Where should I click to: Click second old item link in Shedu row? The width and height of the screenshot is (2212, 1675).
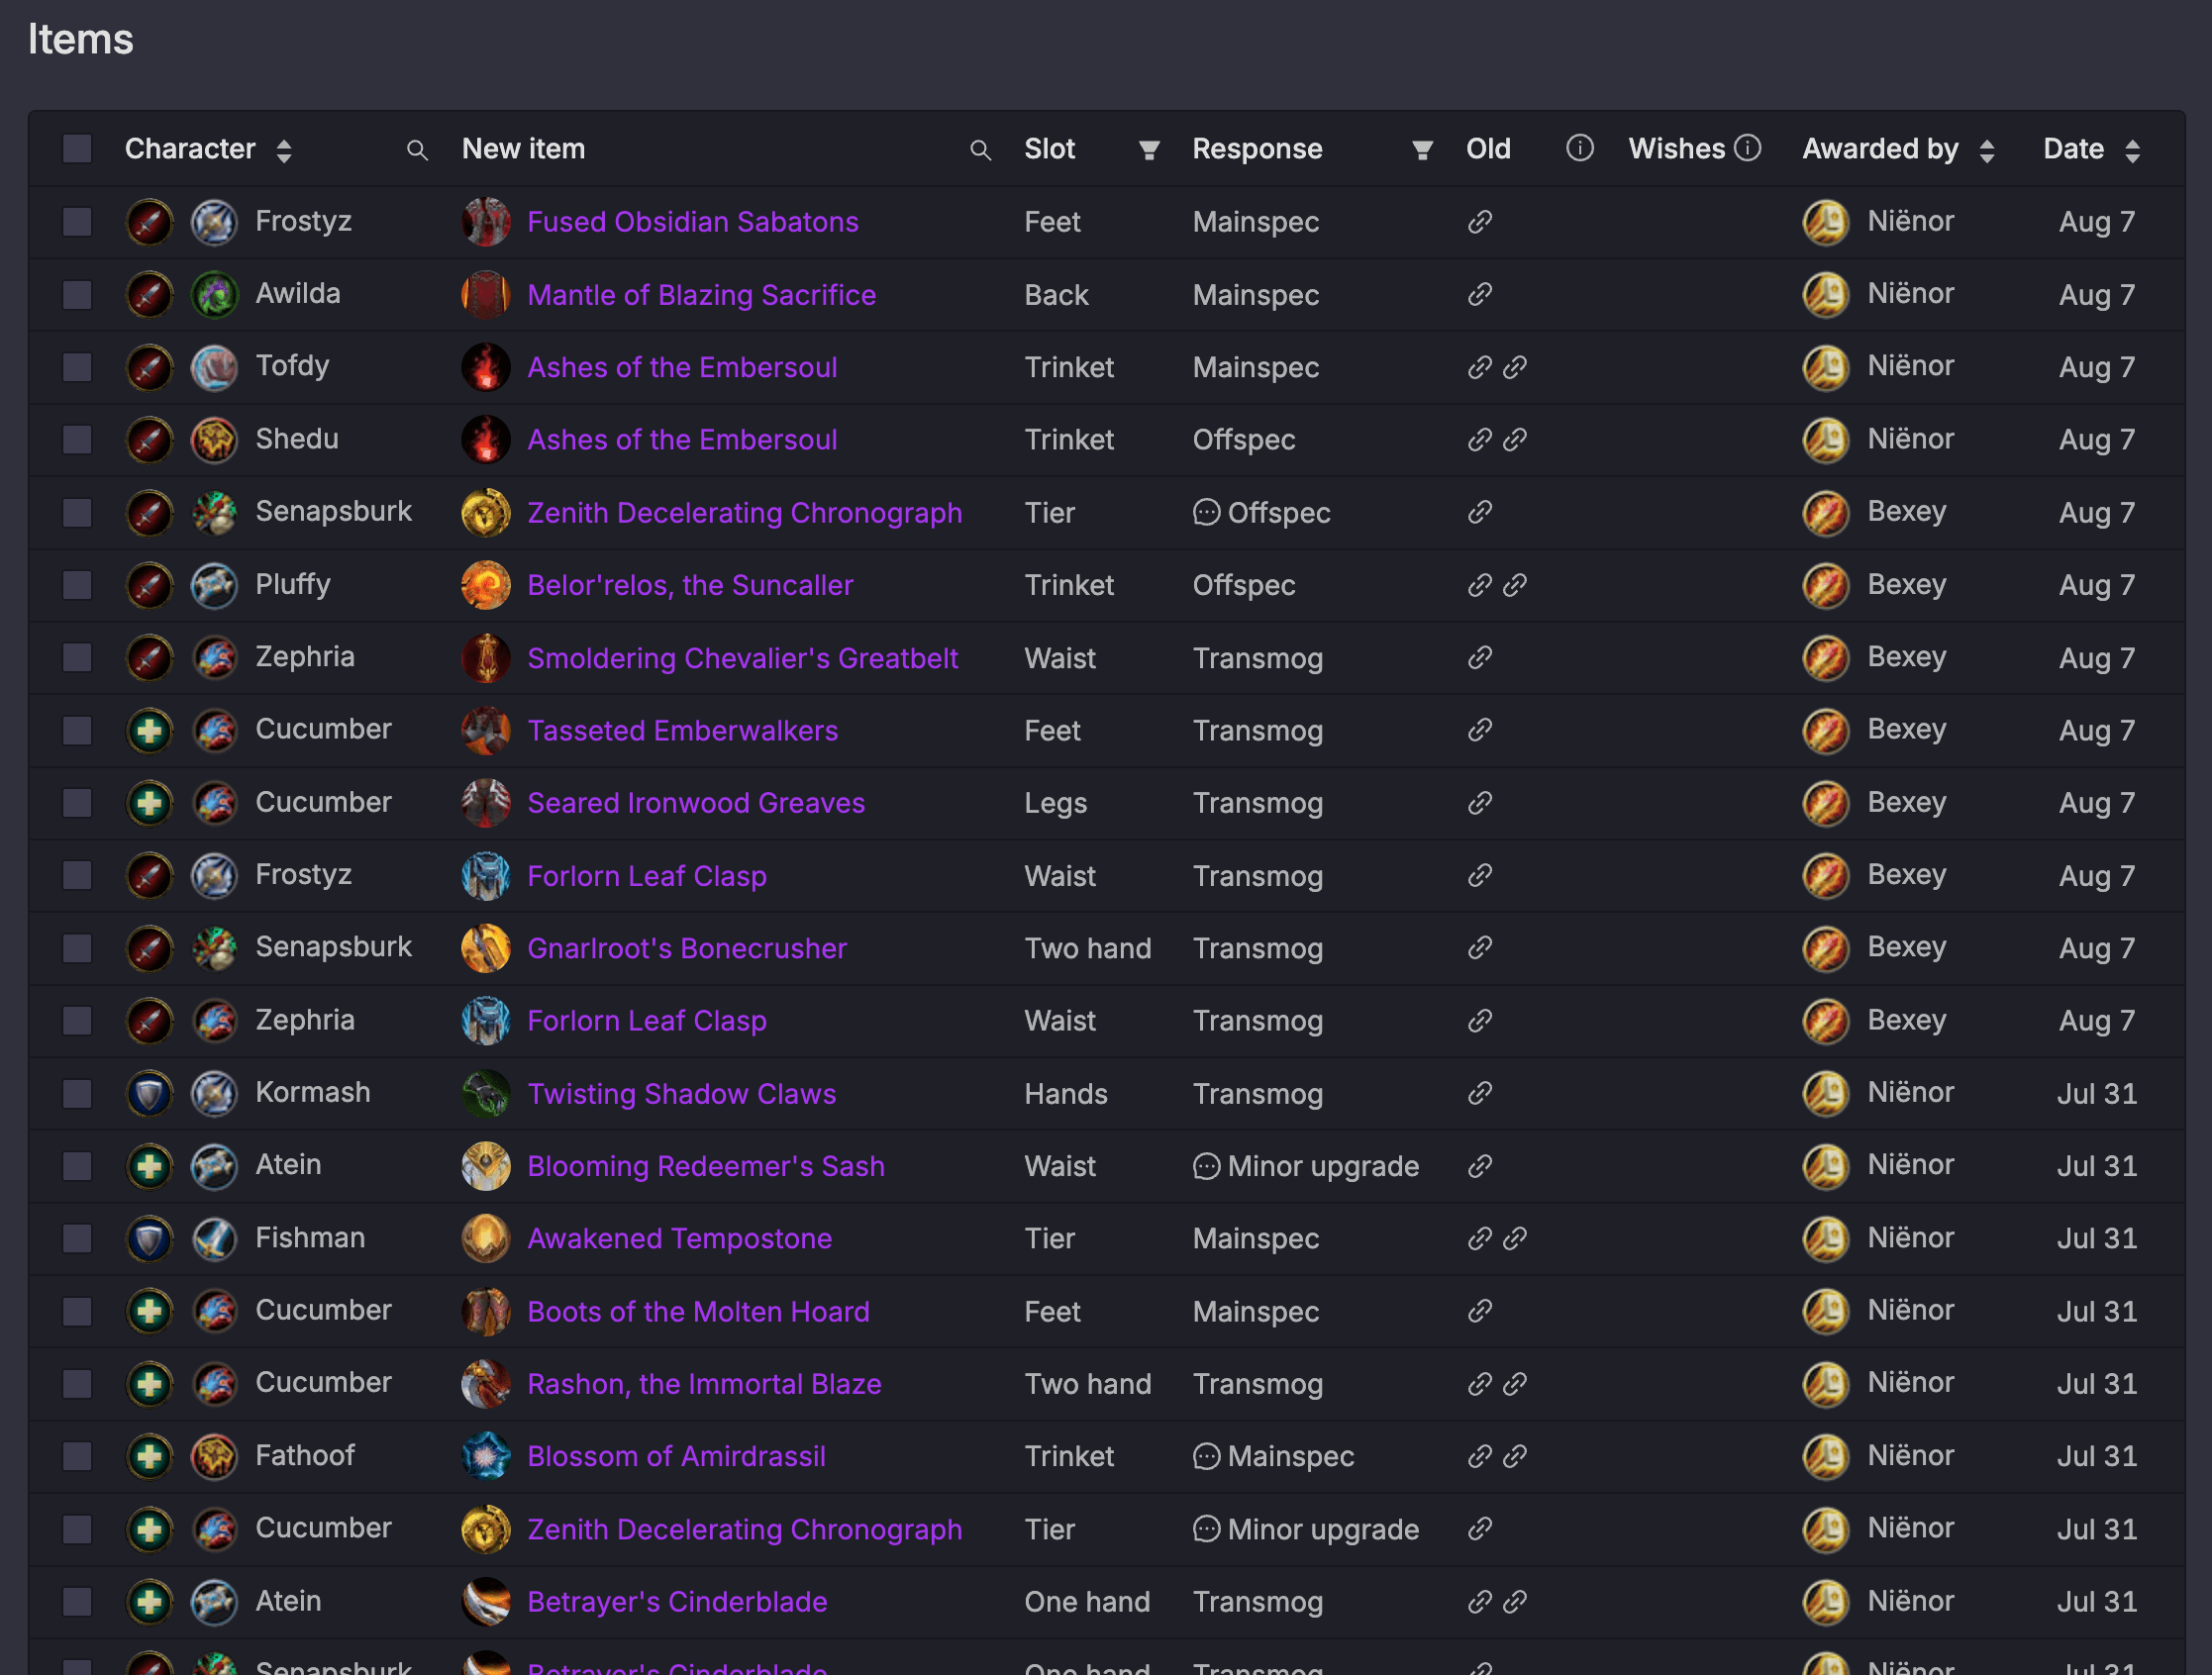click(x=1515, y=440)
